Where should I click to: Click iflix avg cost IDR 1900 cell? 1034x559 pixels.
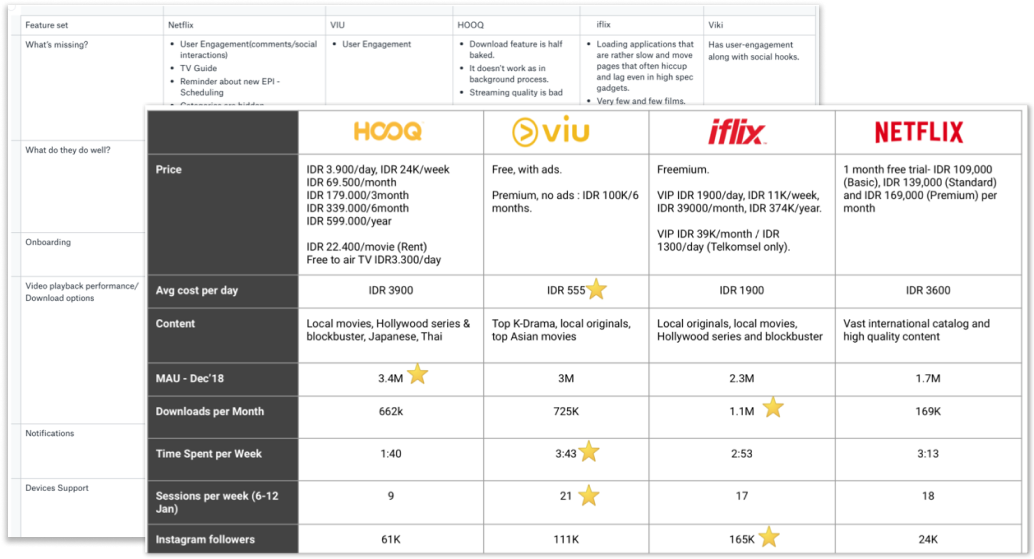tap(741, 290)
